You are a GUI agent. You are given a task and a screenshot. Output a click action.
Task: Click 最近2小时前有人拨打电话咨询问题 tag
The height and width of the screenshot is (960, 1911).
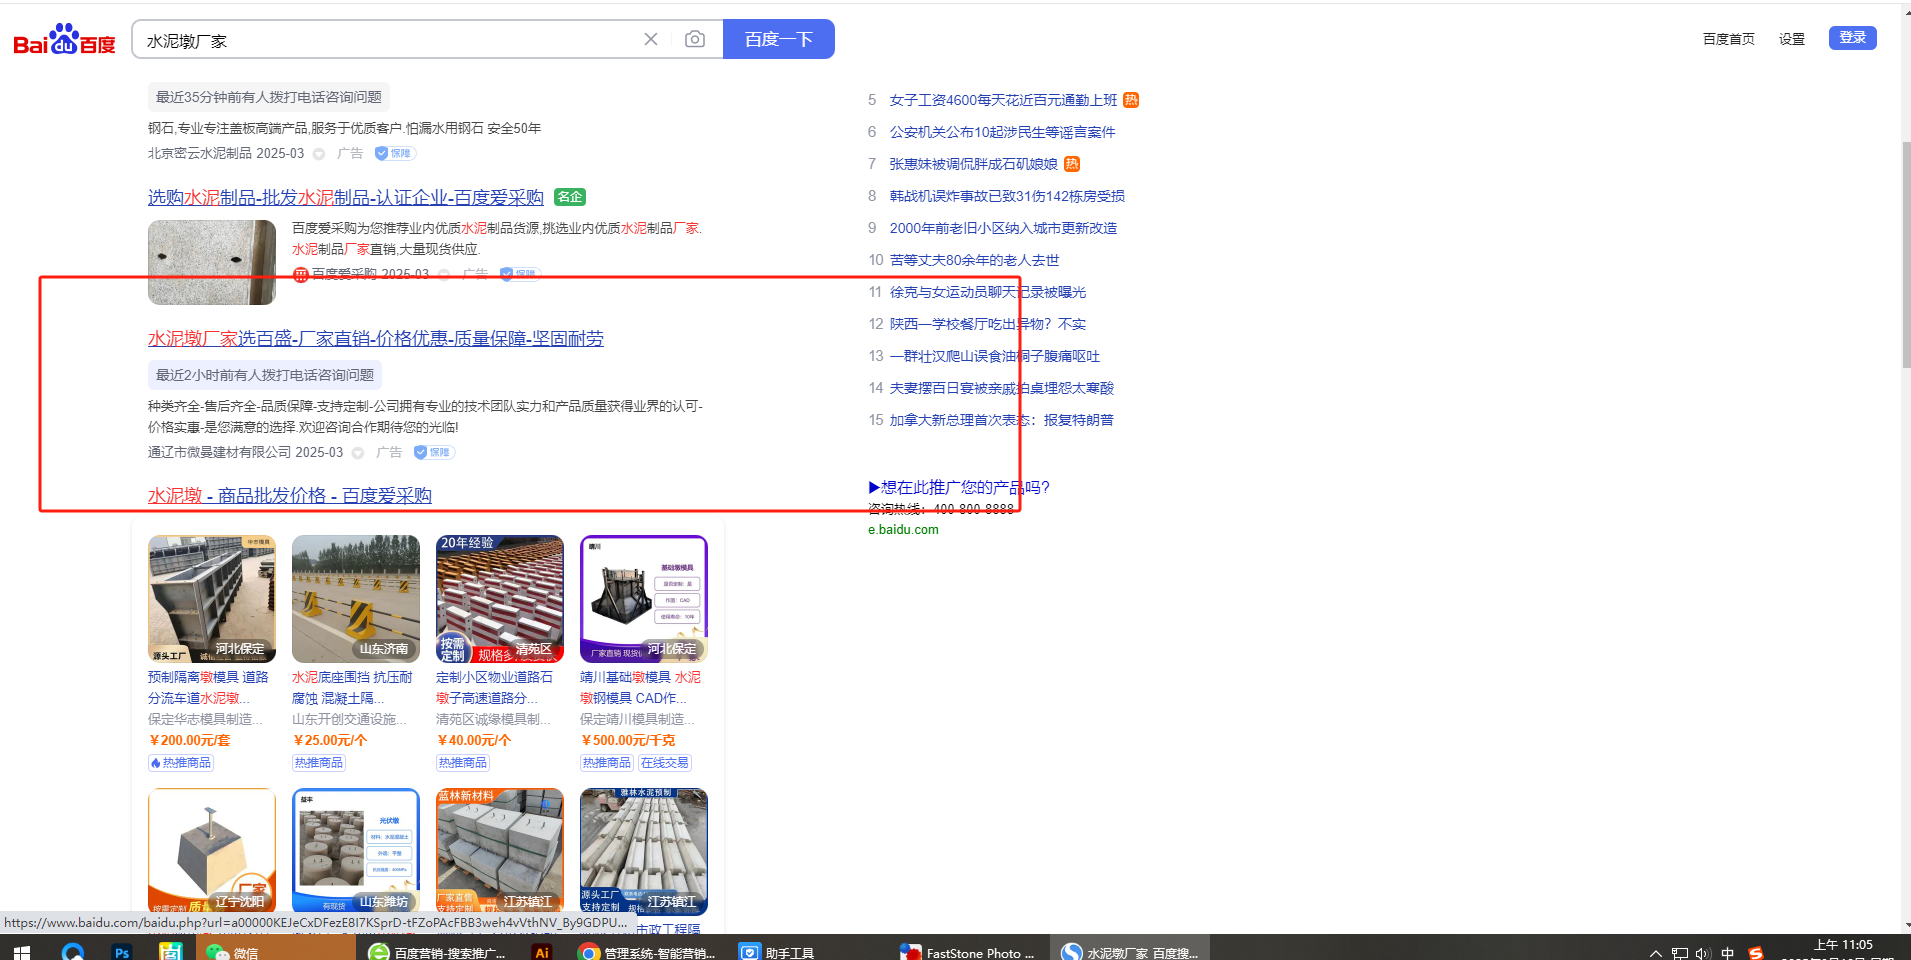(265, 375)
